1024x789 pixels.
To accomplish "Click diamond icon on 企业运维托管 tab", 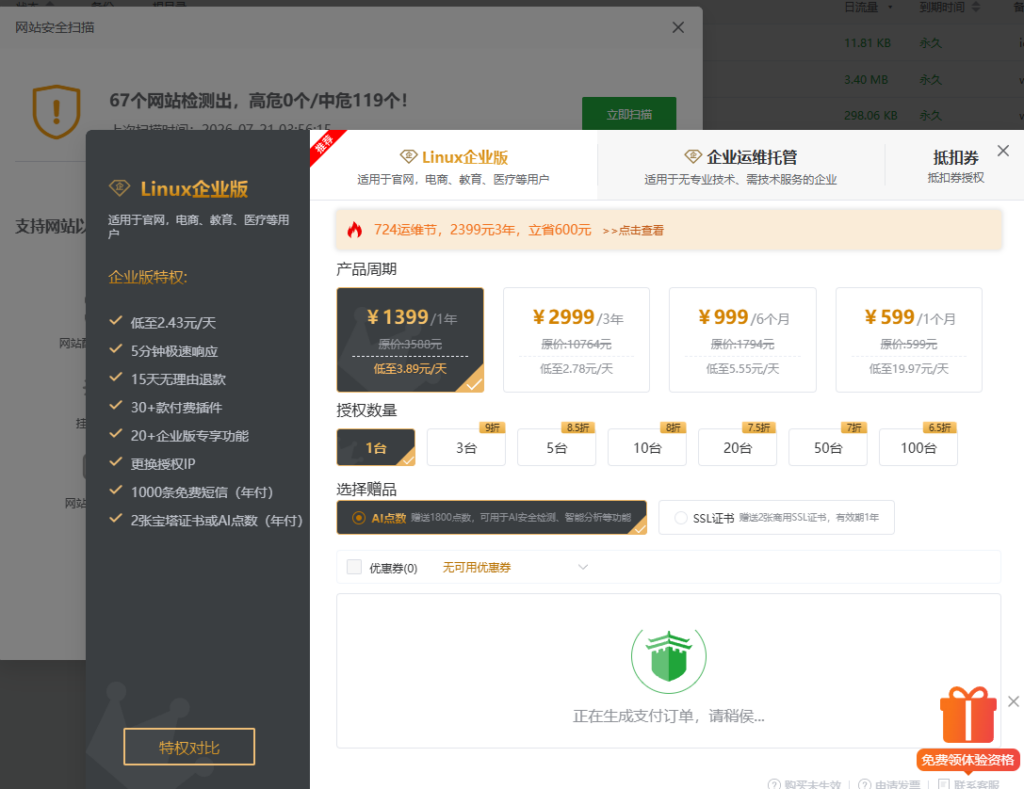I will (693, 157).
